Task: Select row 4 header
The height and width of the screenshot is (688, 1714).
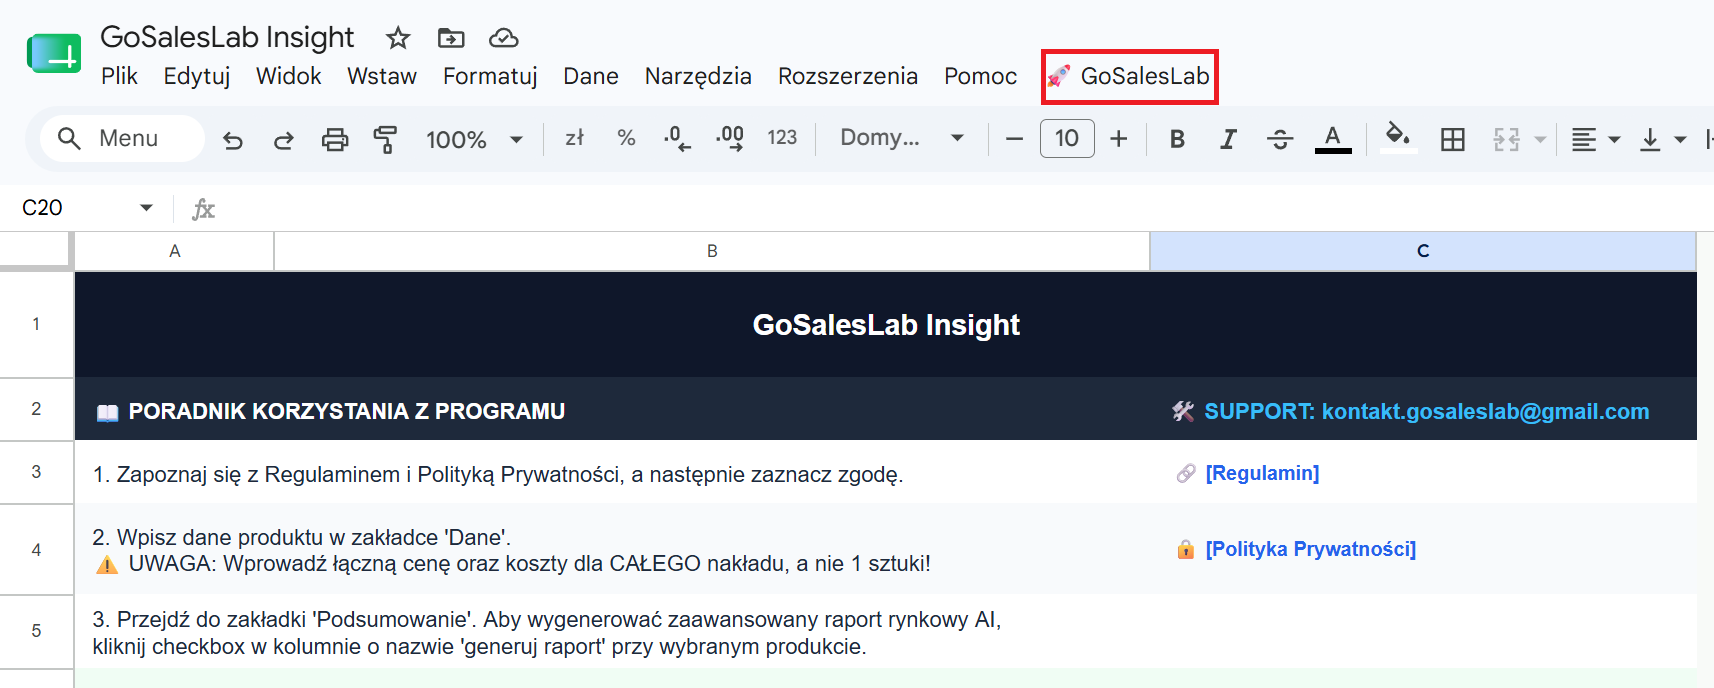Action: pyautogui.click(x=36, y=550)
